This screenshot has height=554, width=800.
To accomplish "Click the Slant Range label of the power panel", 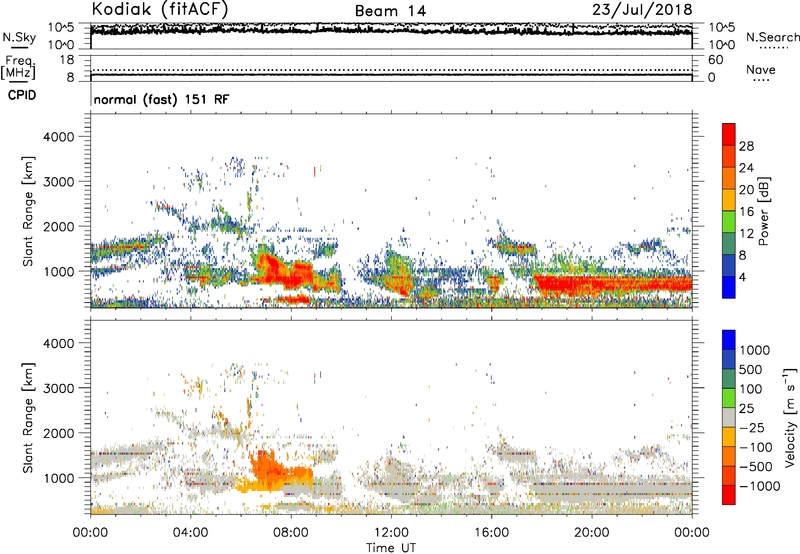I will 28,211.
